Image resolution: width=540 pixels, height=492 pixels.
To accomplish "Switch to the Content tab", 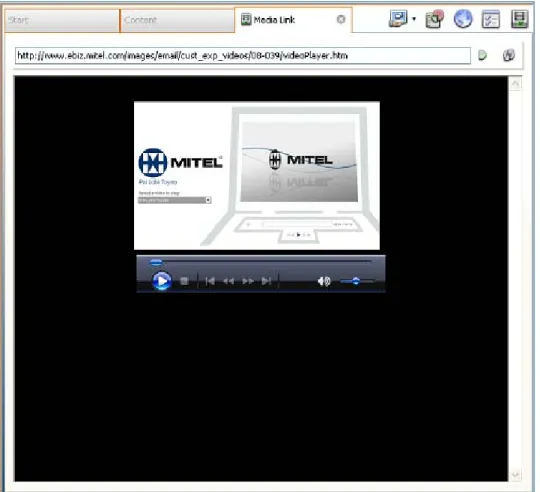I will click(x=177, y=20).
